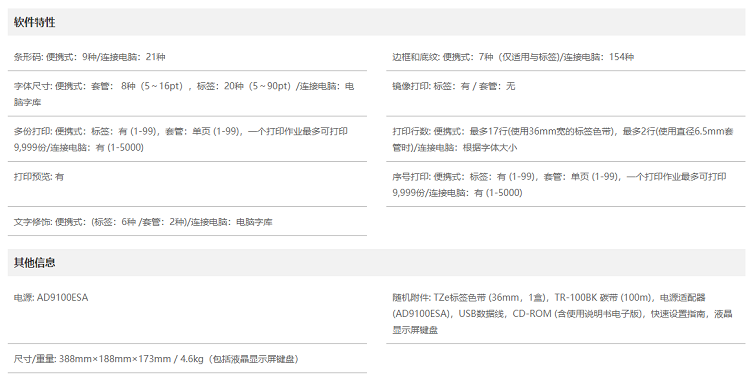Viewport: 750px width, 379px height.
Task: Click the 序号打印 specification row
Action: 566,184
